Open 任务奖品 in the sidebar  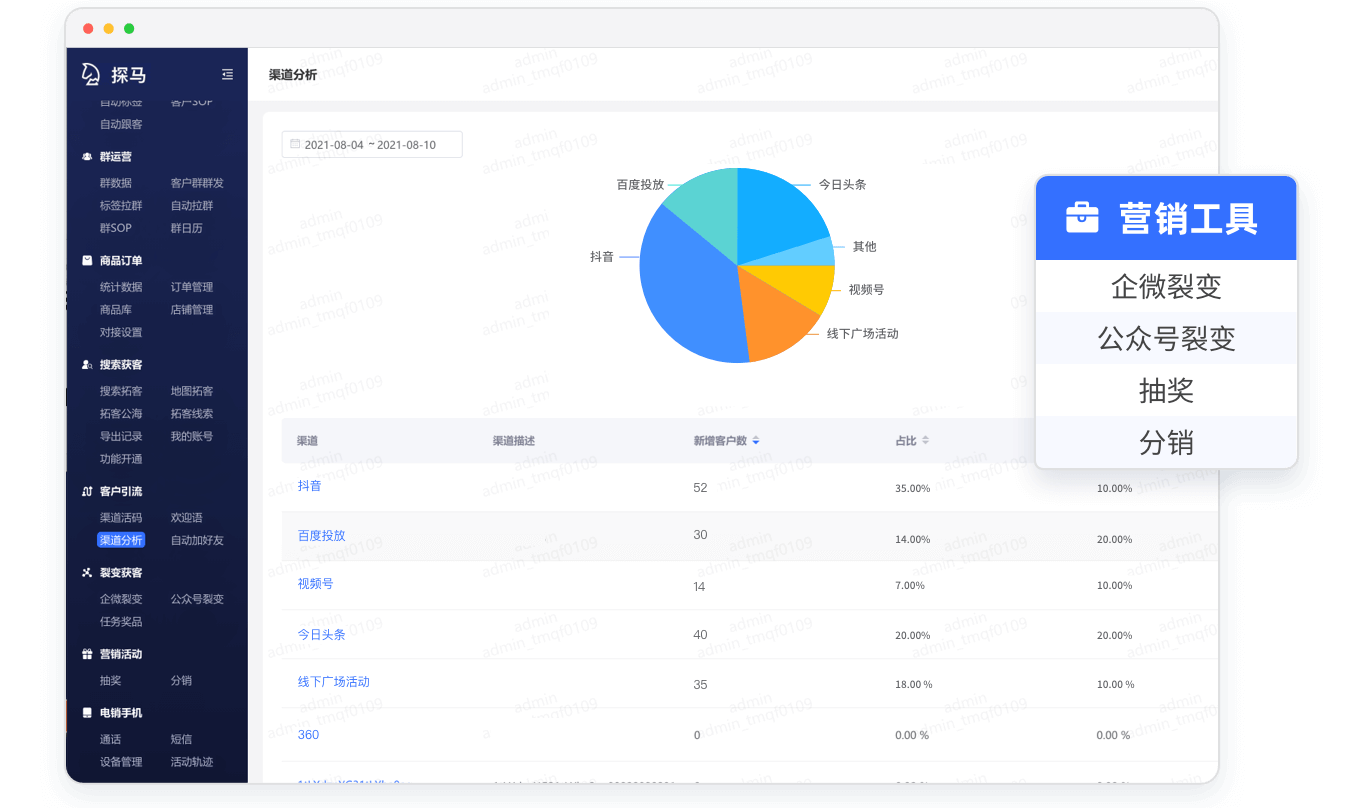coord(121,622)
